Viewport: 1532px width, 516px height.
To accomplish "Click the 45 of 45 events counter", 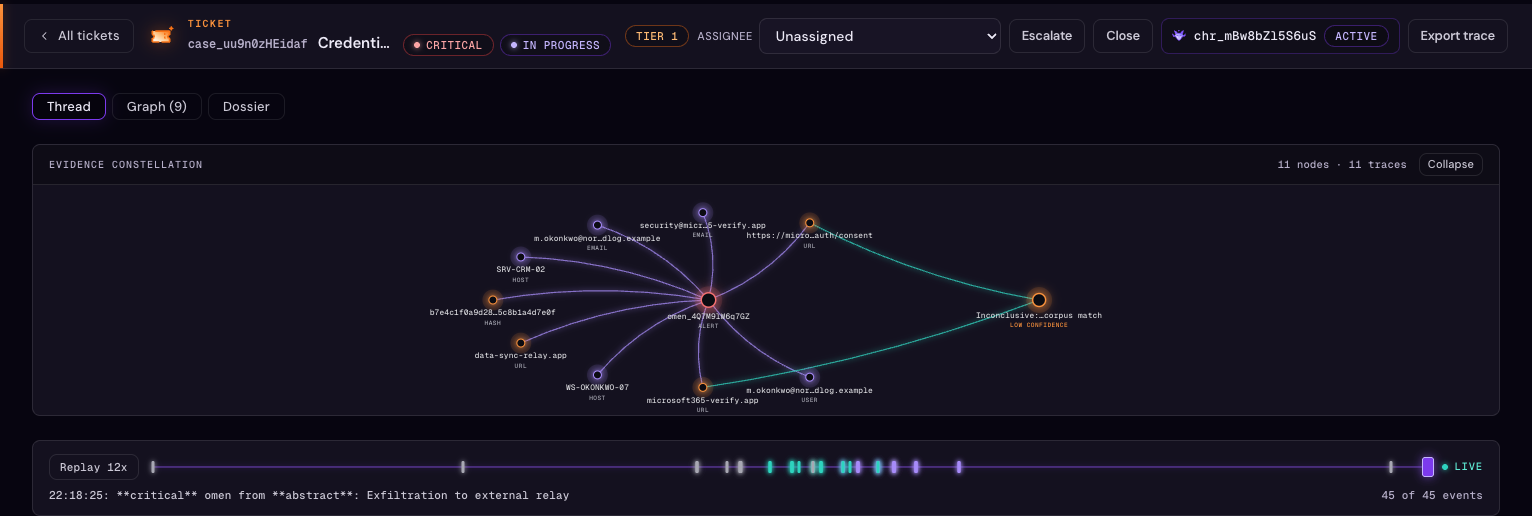I will [x=1432, y=495].
